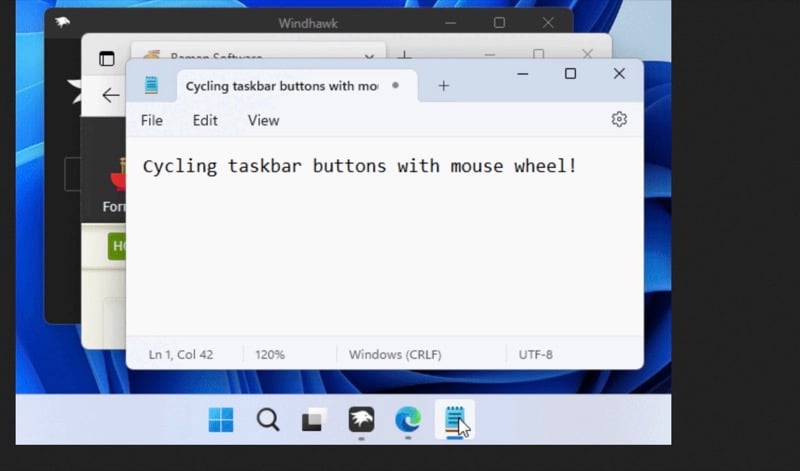Open the Notepad settings gear

[619, 119]
